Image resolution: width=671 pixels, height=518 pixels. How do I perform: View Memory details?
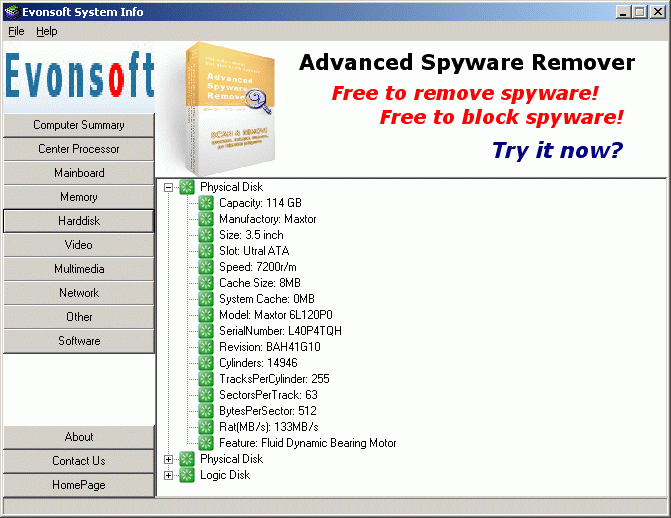(79, 197)
